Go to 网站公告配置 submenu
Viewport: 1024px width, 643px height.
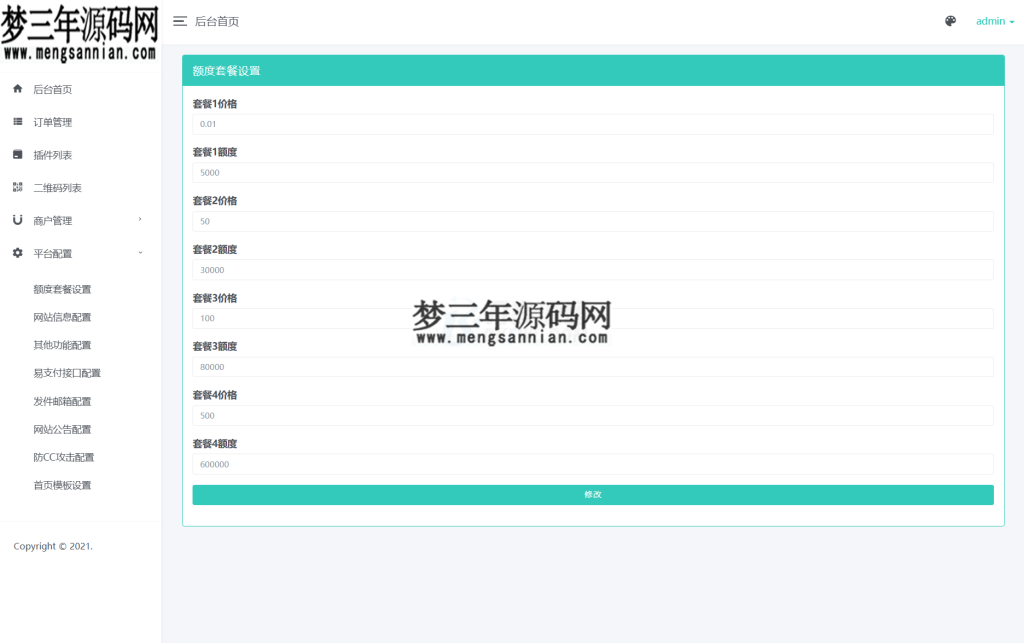(x=62, y=430)
